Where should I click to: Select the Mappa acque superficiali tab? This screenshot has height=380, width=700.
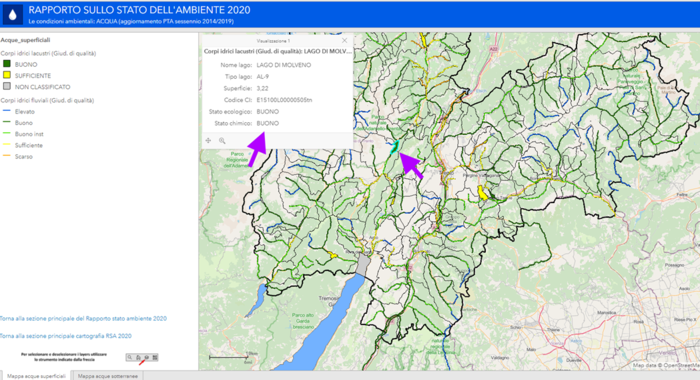pos(36,376)
